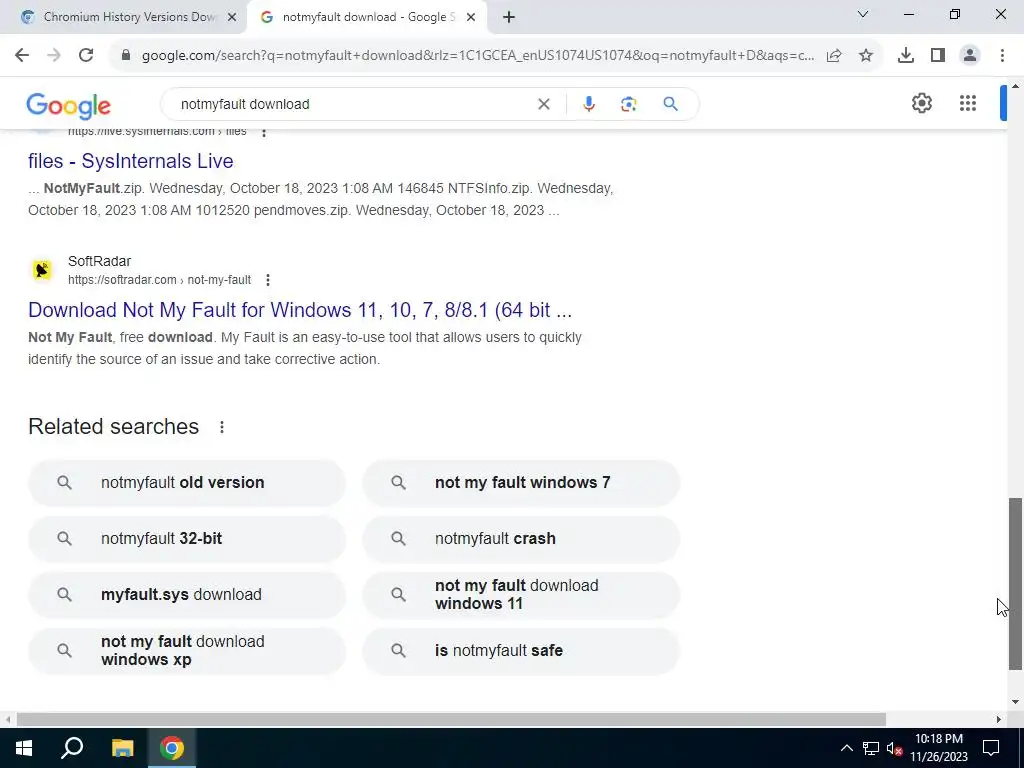
Task: Open more options for SoftRadar result
Action: pos(268,280)
